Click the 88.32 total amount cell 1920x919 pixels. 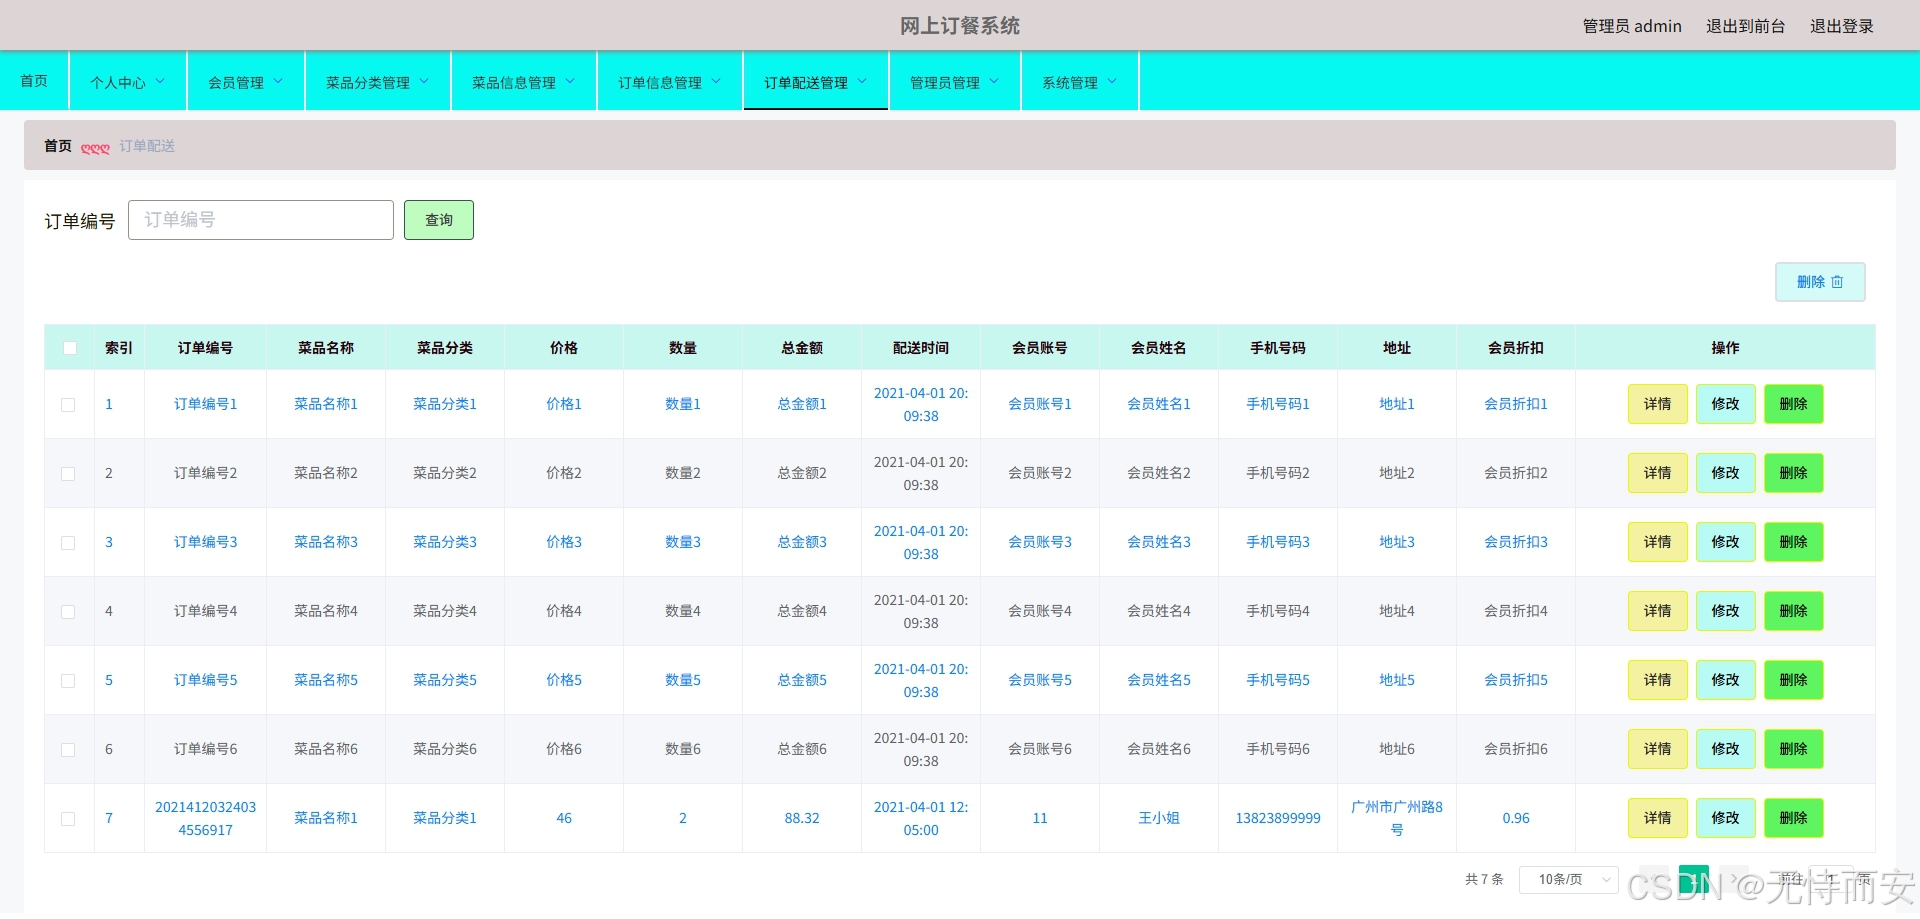(x=802, y=818)
